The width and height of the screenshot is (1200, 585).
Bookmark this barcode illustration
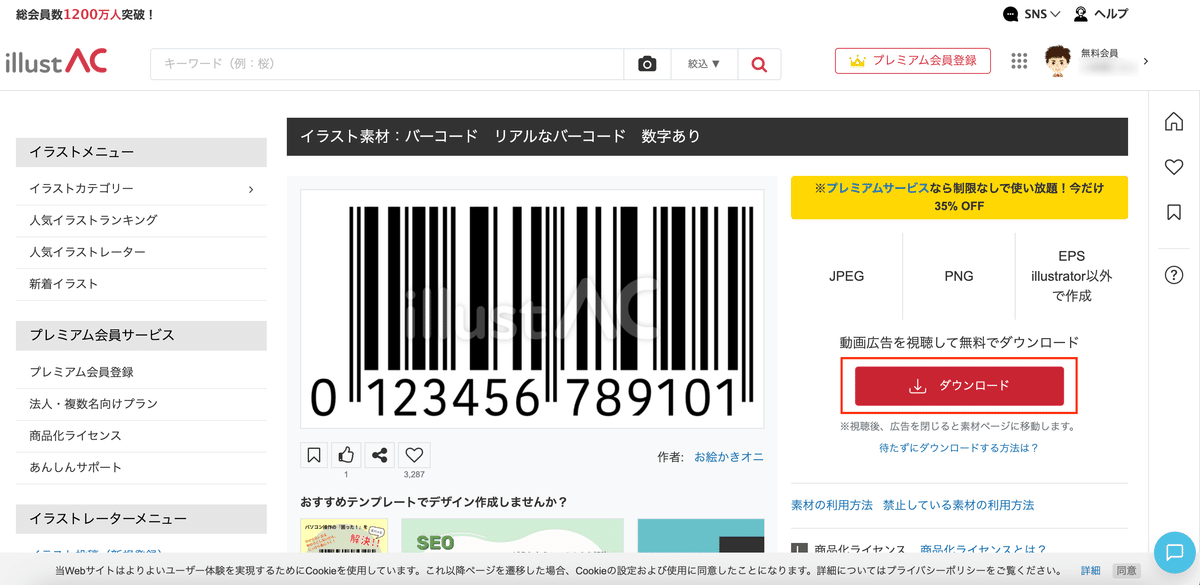pos(314,455)
